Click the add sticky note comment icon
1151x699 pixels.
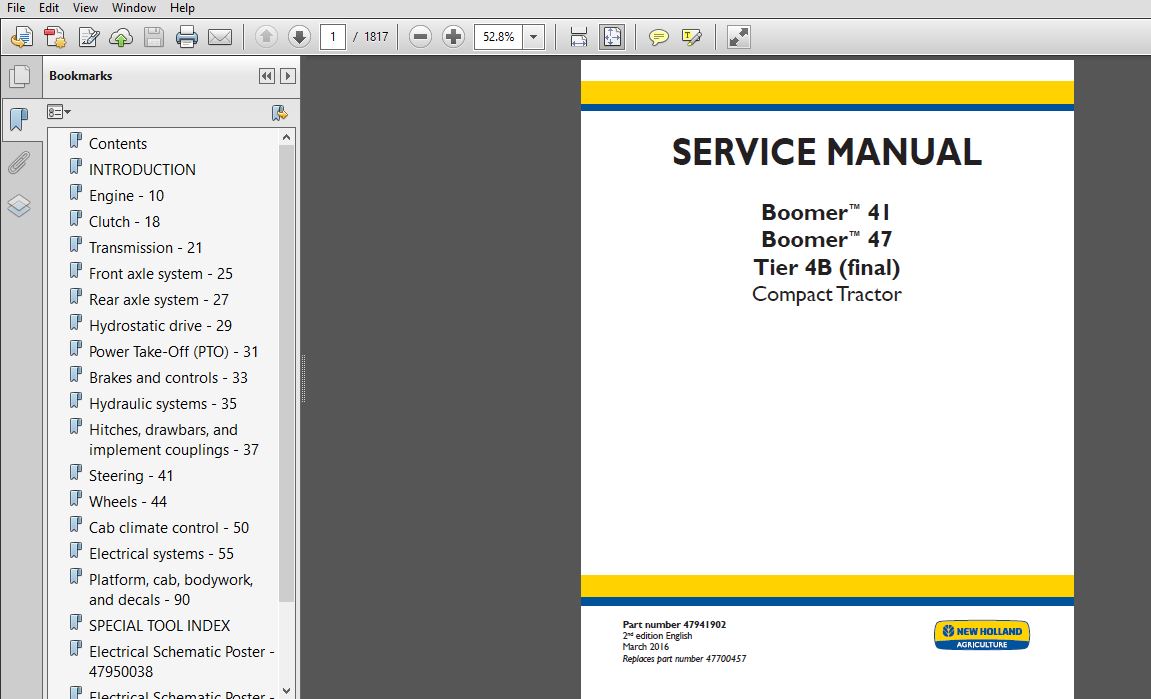point(658,37)
